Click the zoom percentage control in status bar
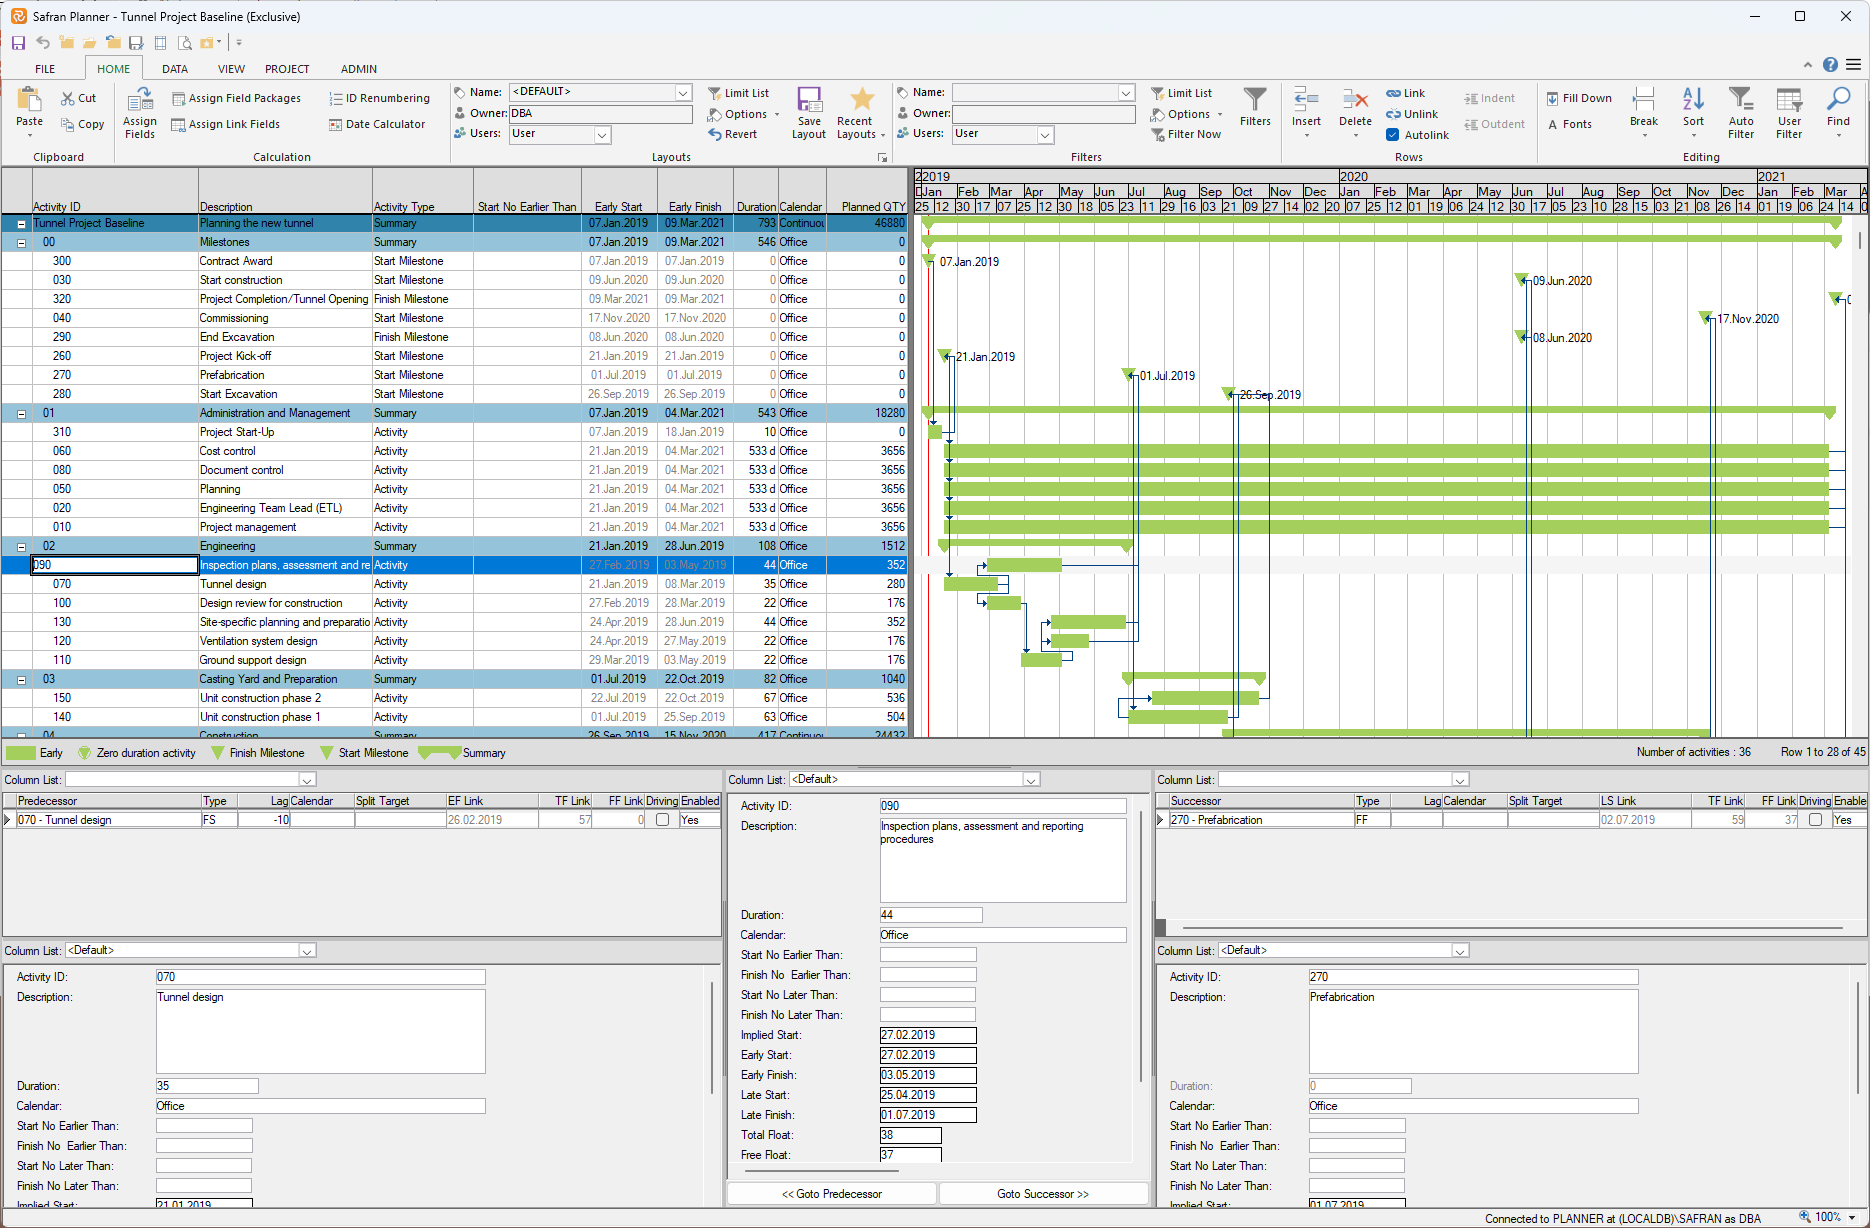This screenshot has height=1228, width=1870. click(x=1828, y=1217)
